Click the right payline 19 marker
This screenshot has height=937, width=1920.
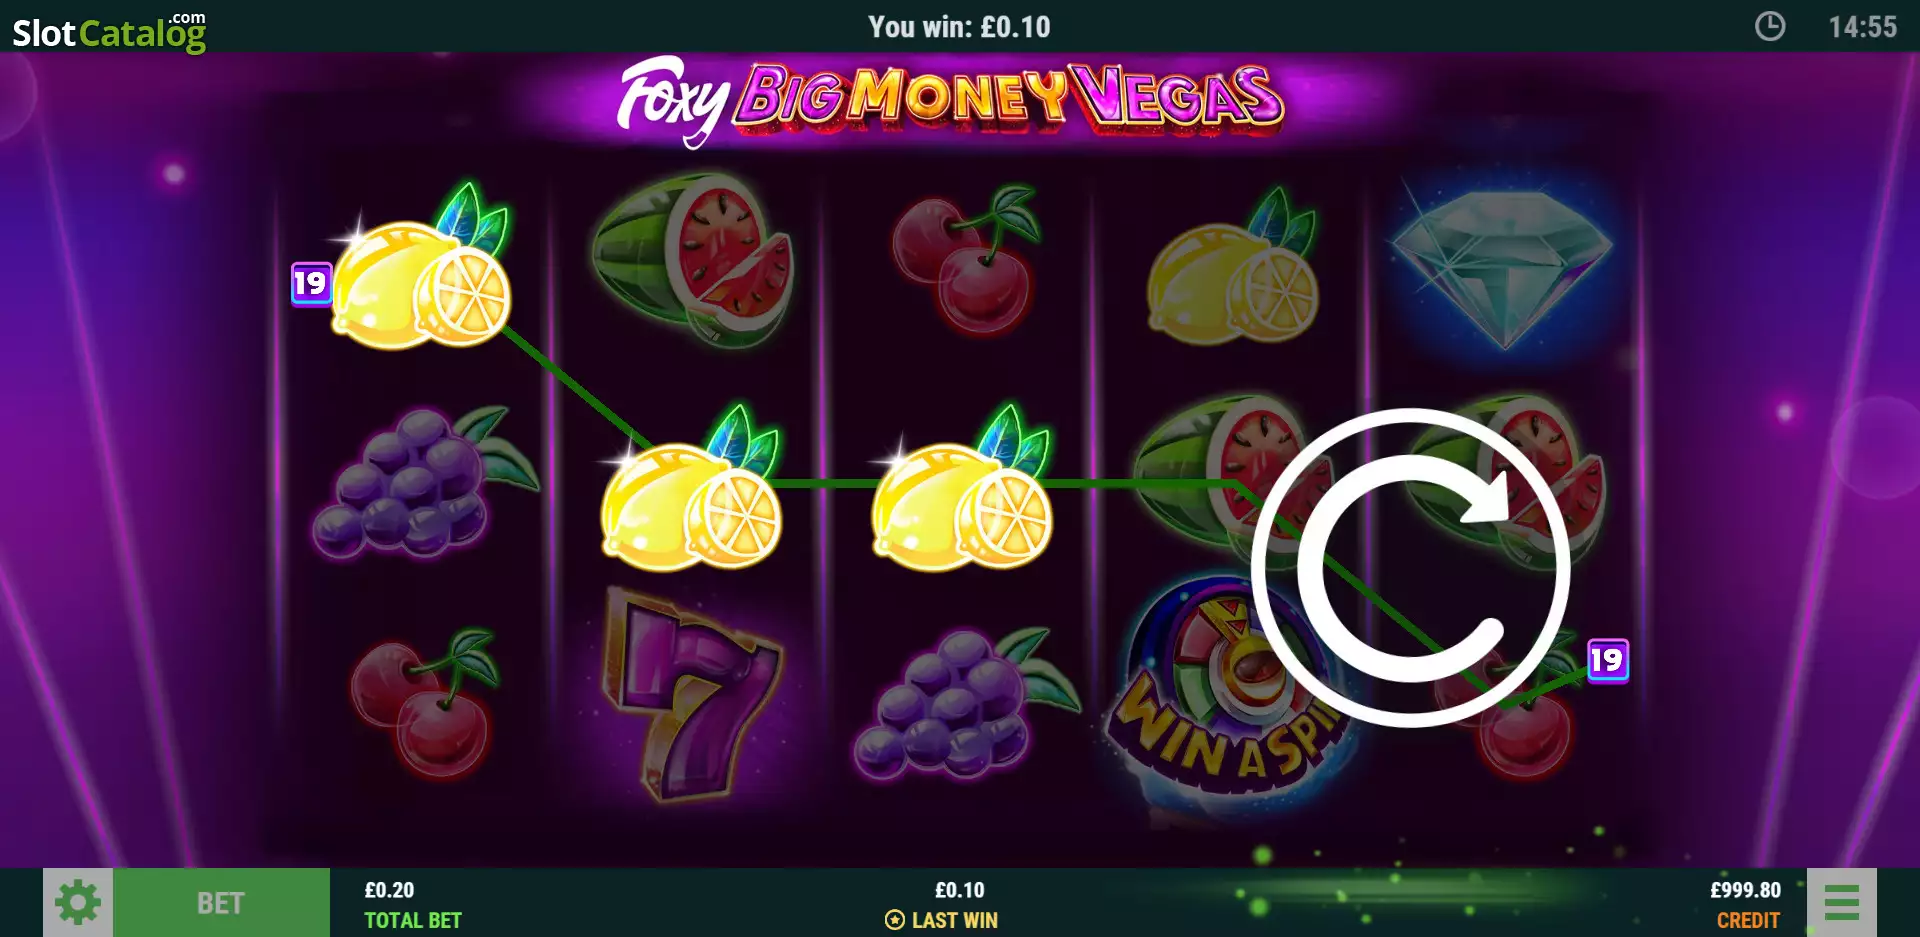[x=1608, y=660]
